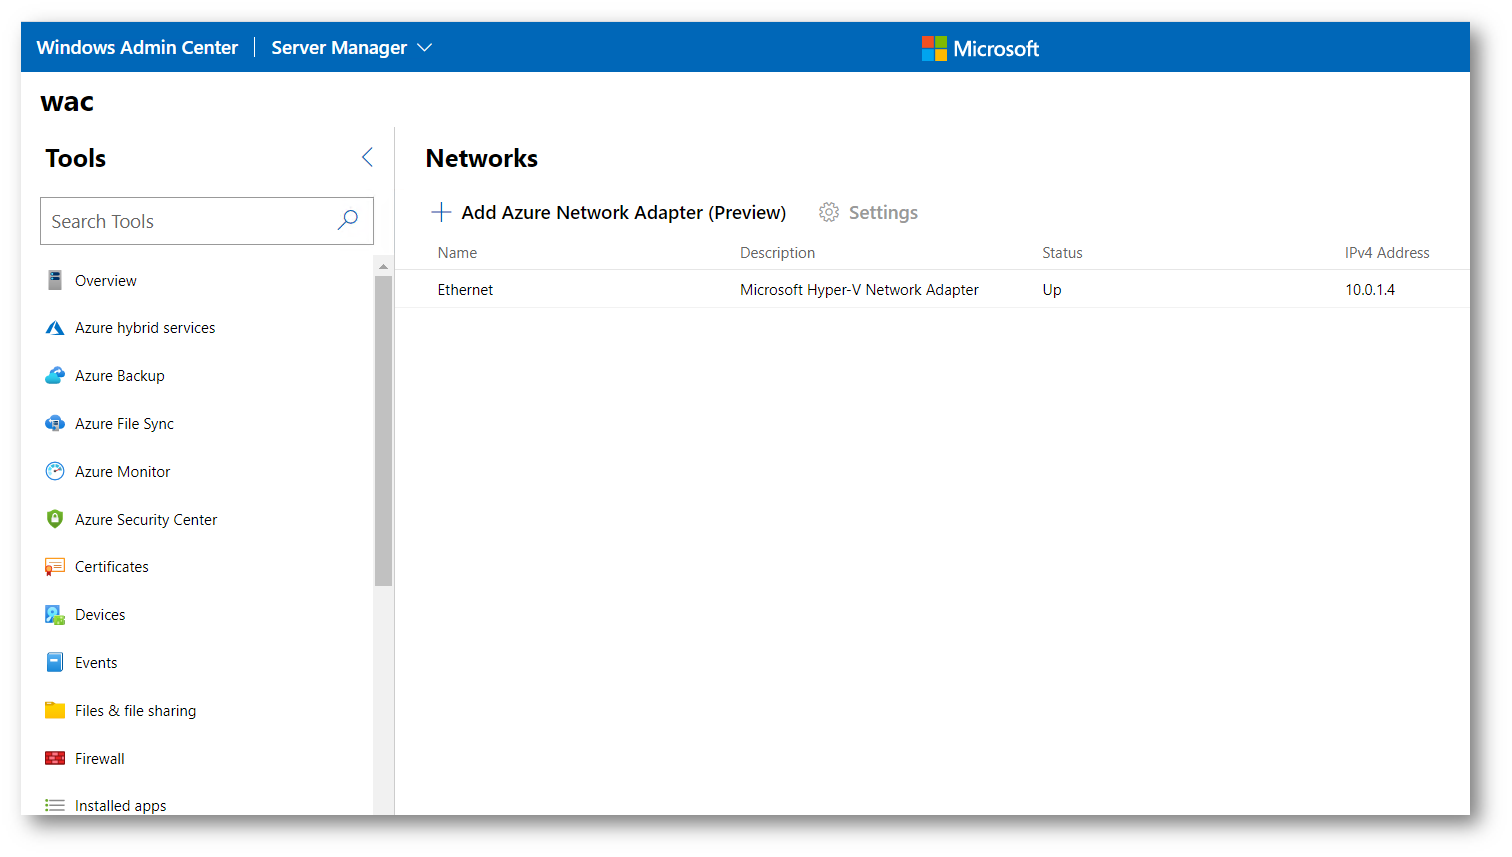Click the Networks page heading
Screen dimensions: 1512x857
(x=482, y=158)
